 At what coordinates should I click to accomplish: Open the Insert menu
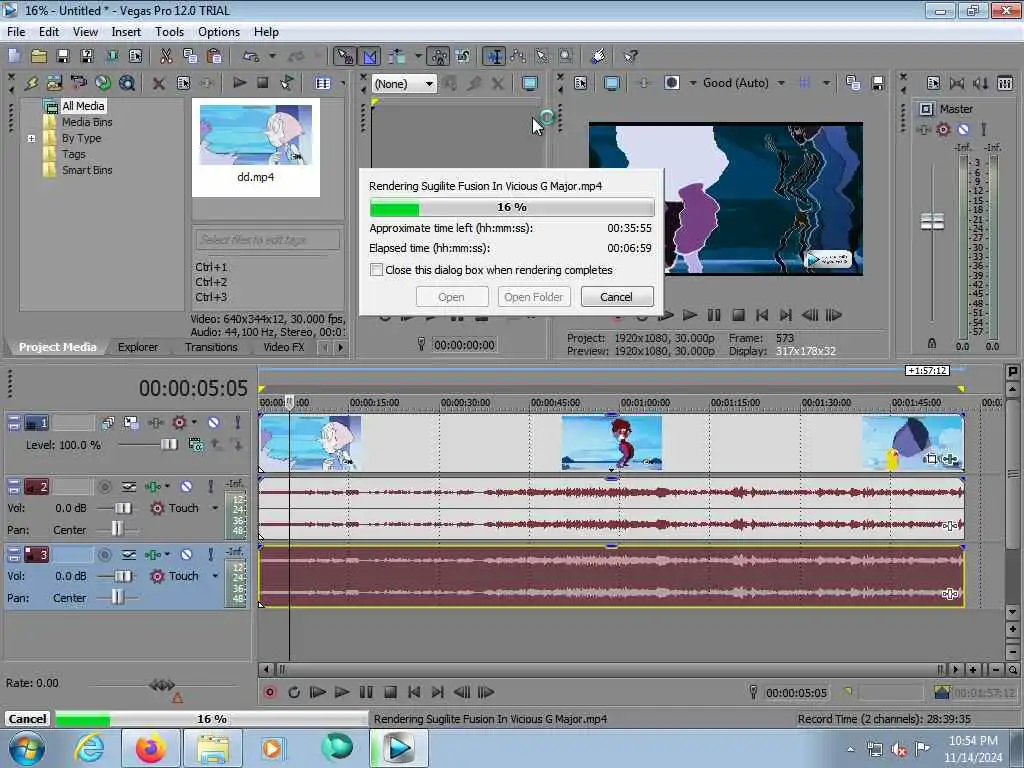coord(126,31)
